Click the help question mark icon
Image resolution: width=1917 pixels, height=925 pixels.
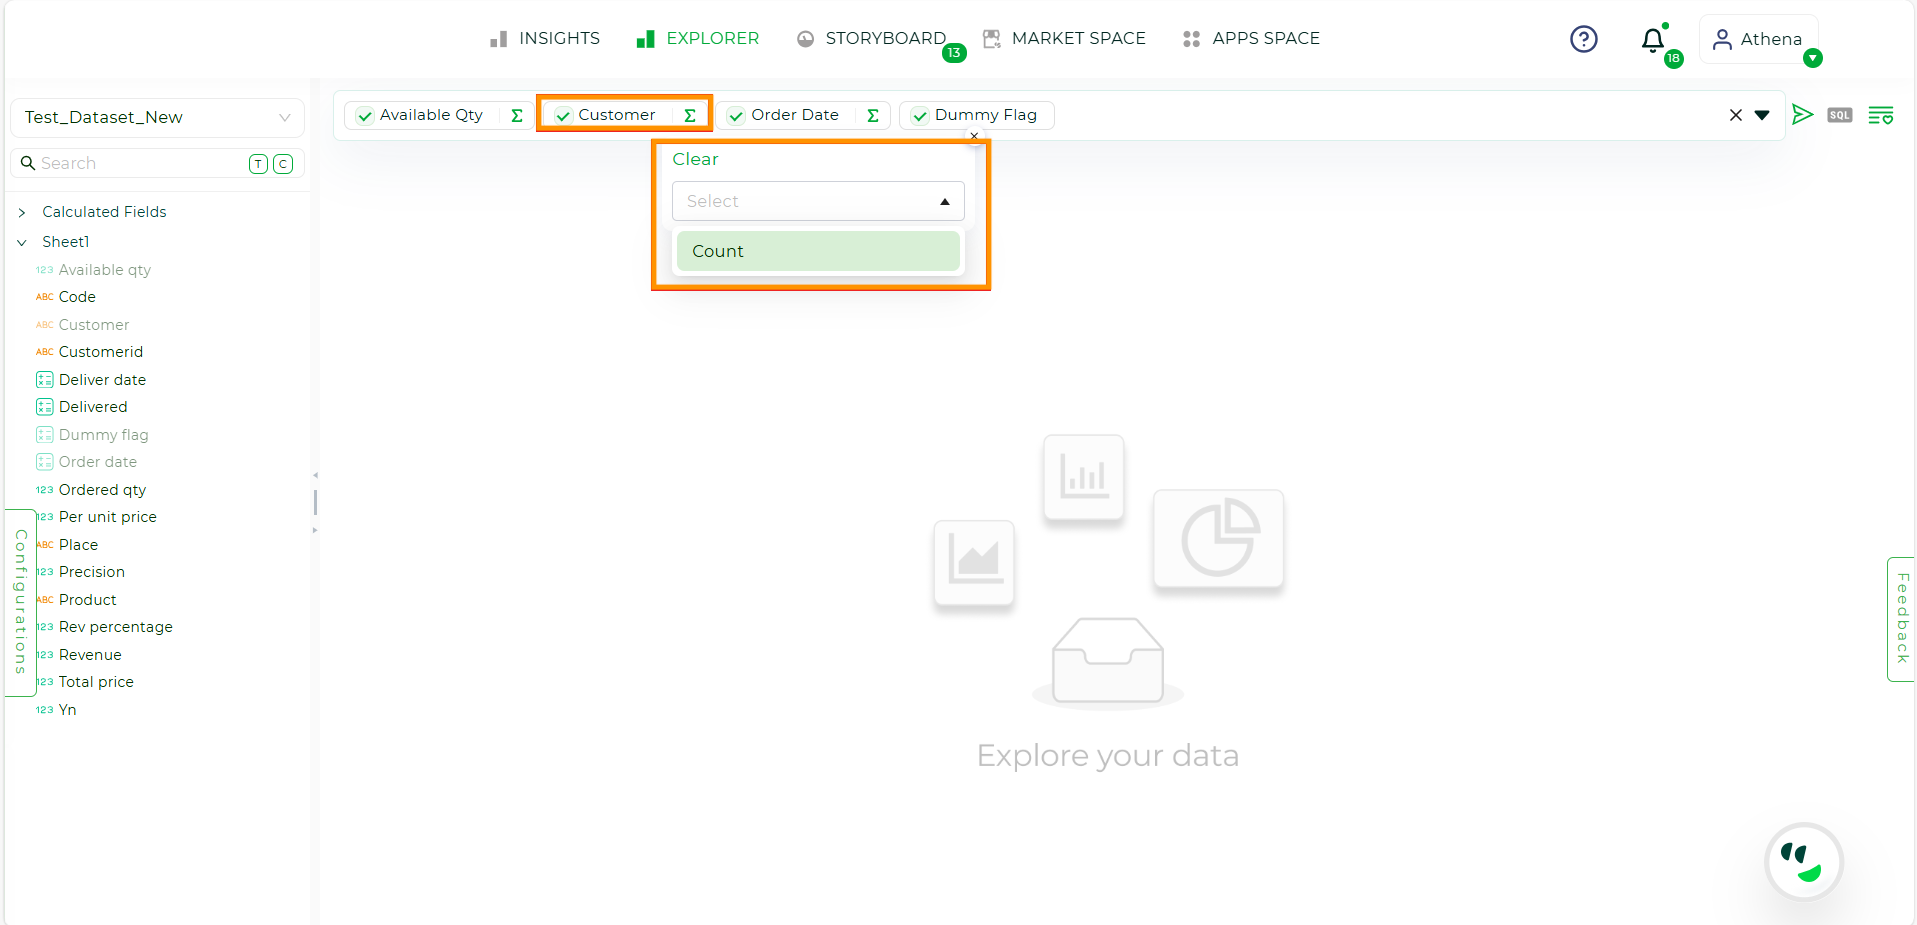[1583, 39]
